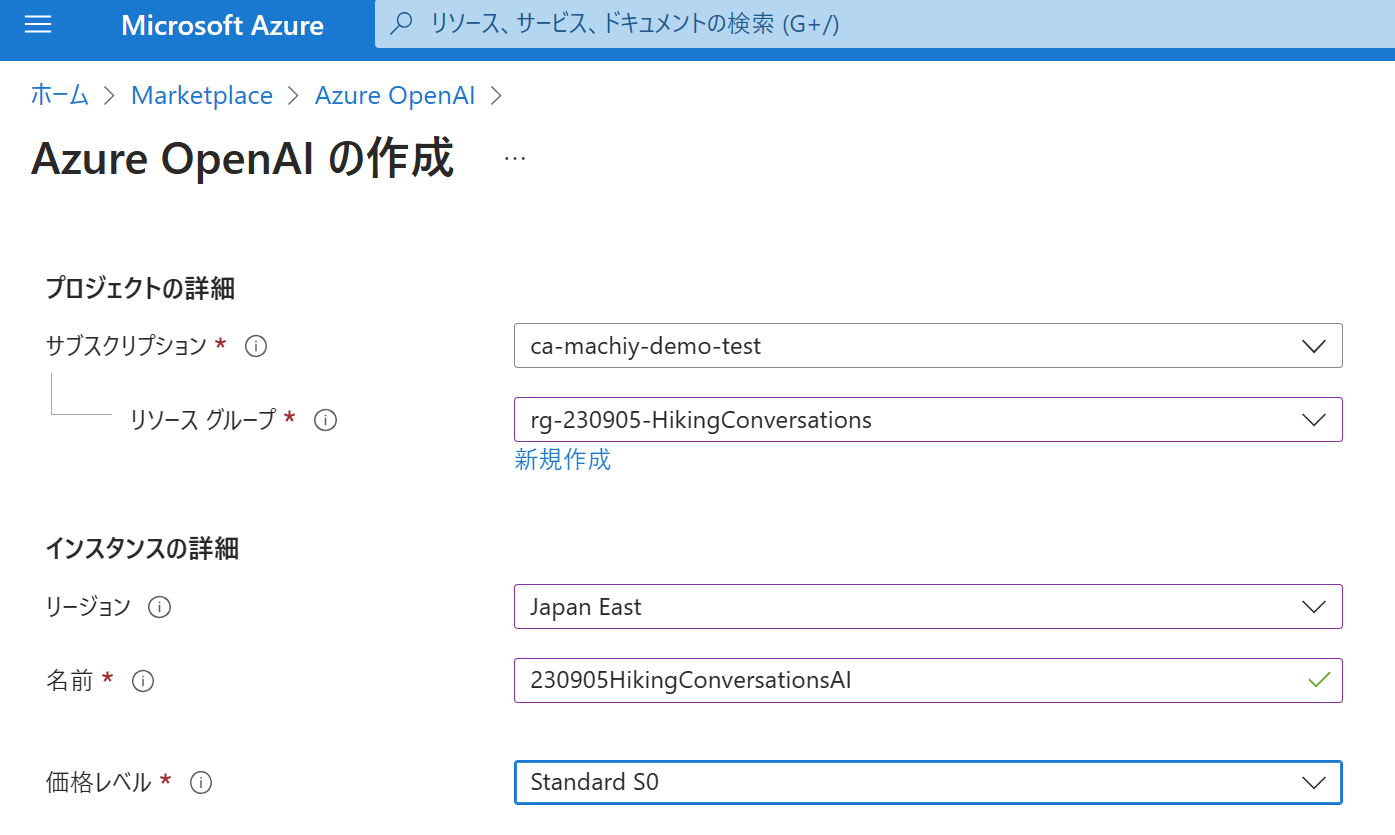Click the サブスクリプション label text
The image size is (1395, 835).
point(126,346)
